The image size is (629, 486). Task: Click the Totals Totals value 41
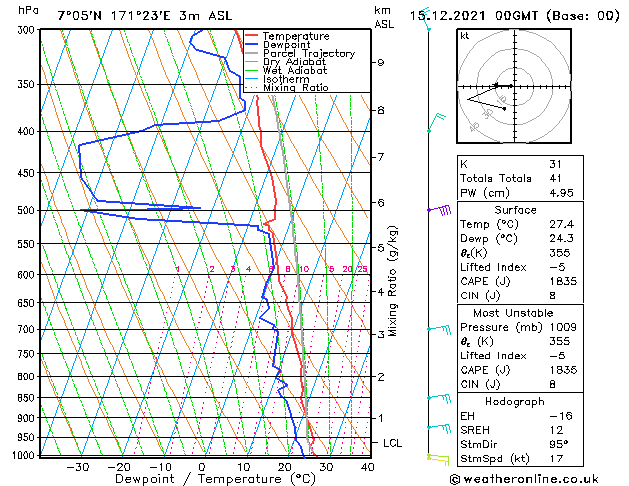click(556, 178)
